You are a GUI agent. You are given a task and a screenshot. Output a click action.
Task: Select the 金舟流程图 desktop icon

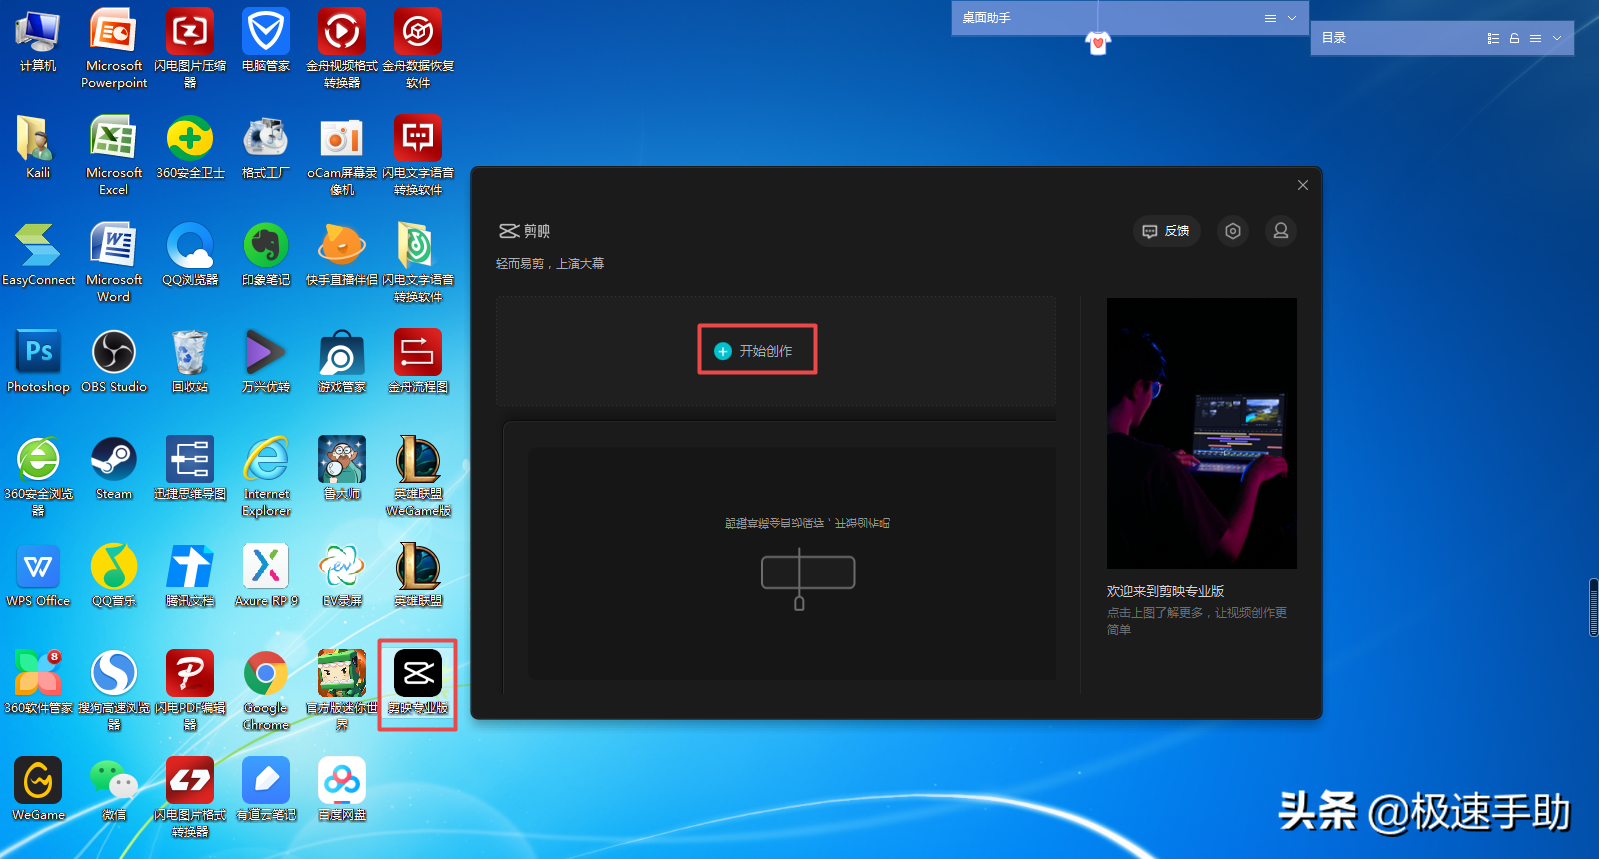point(418,361)
